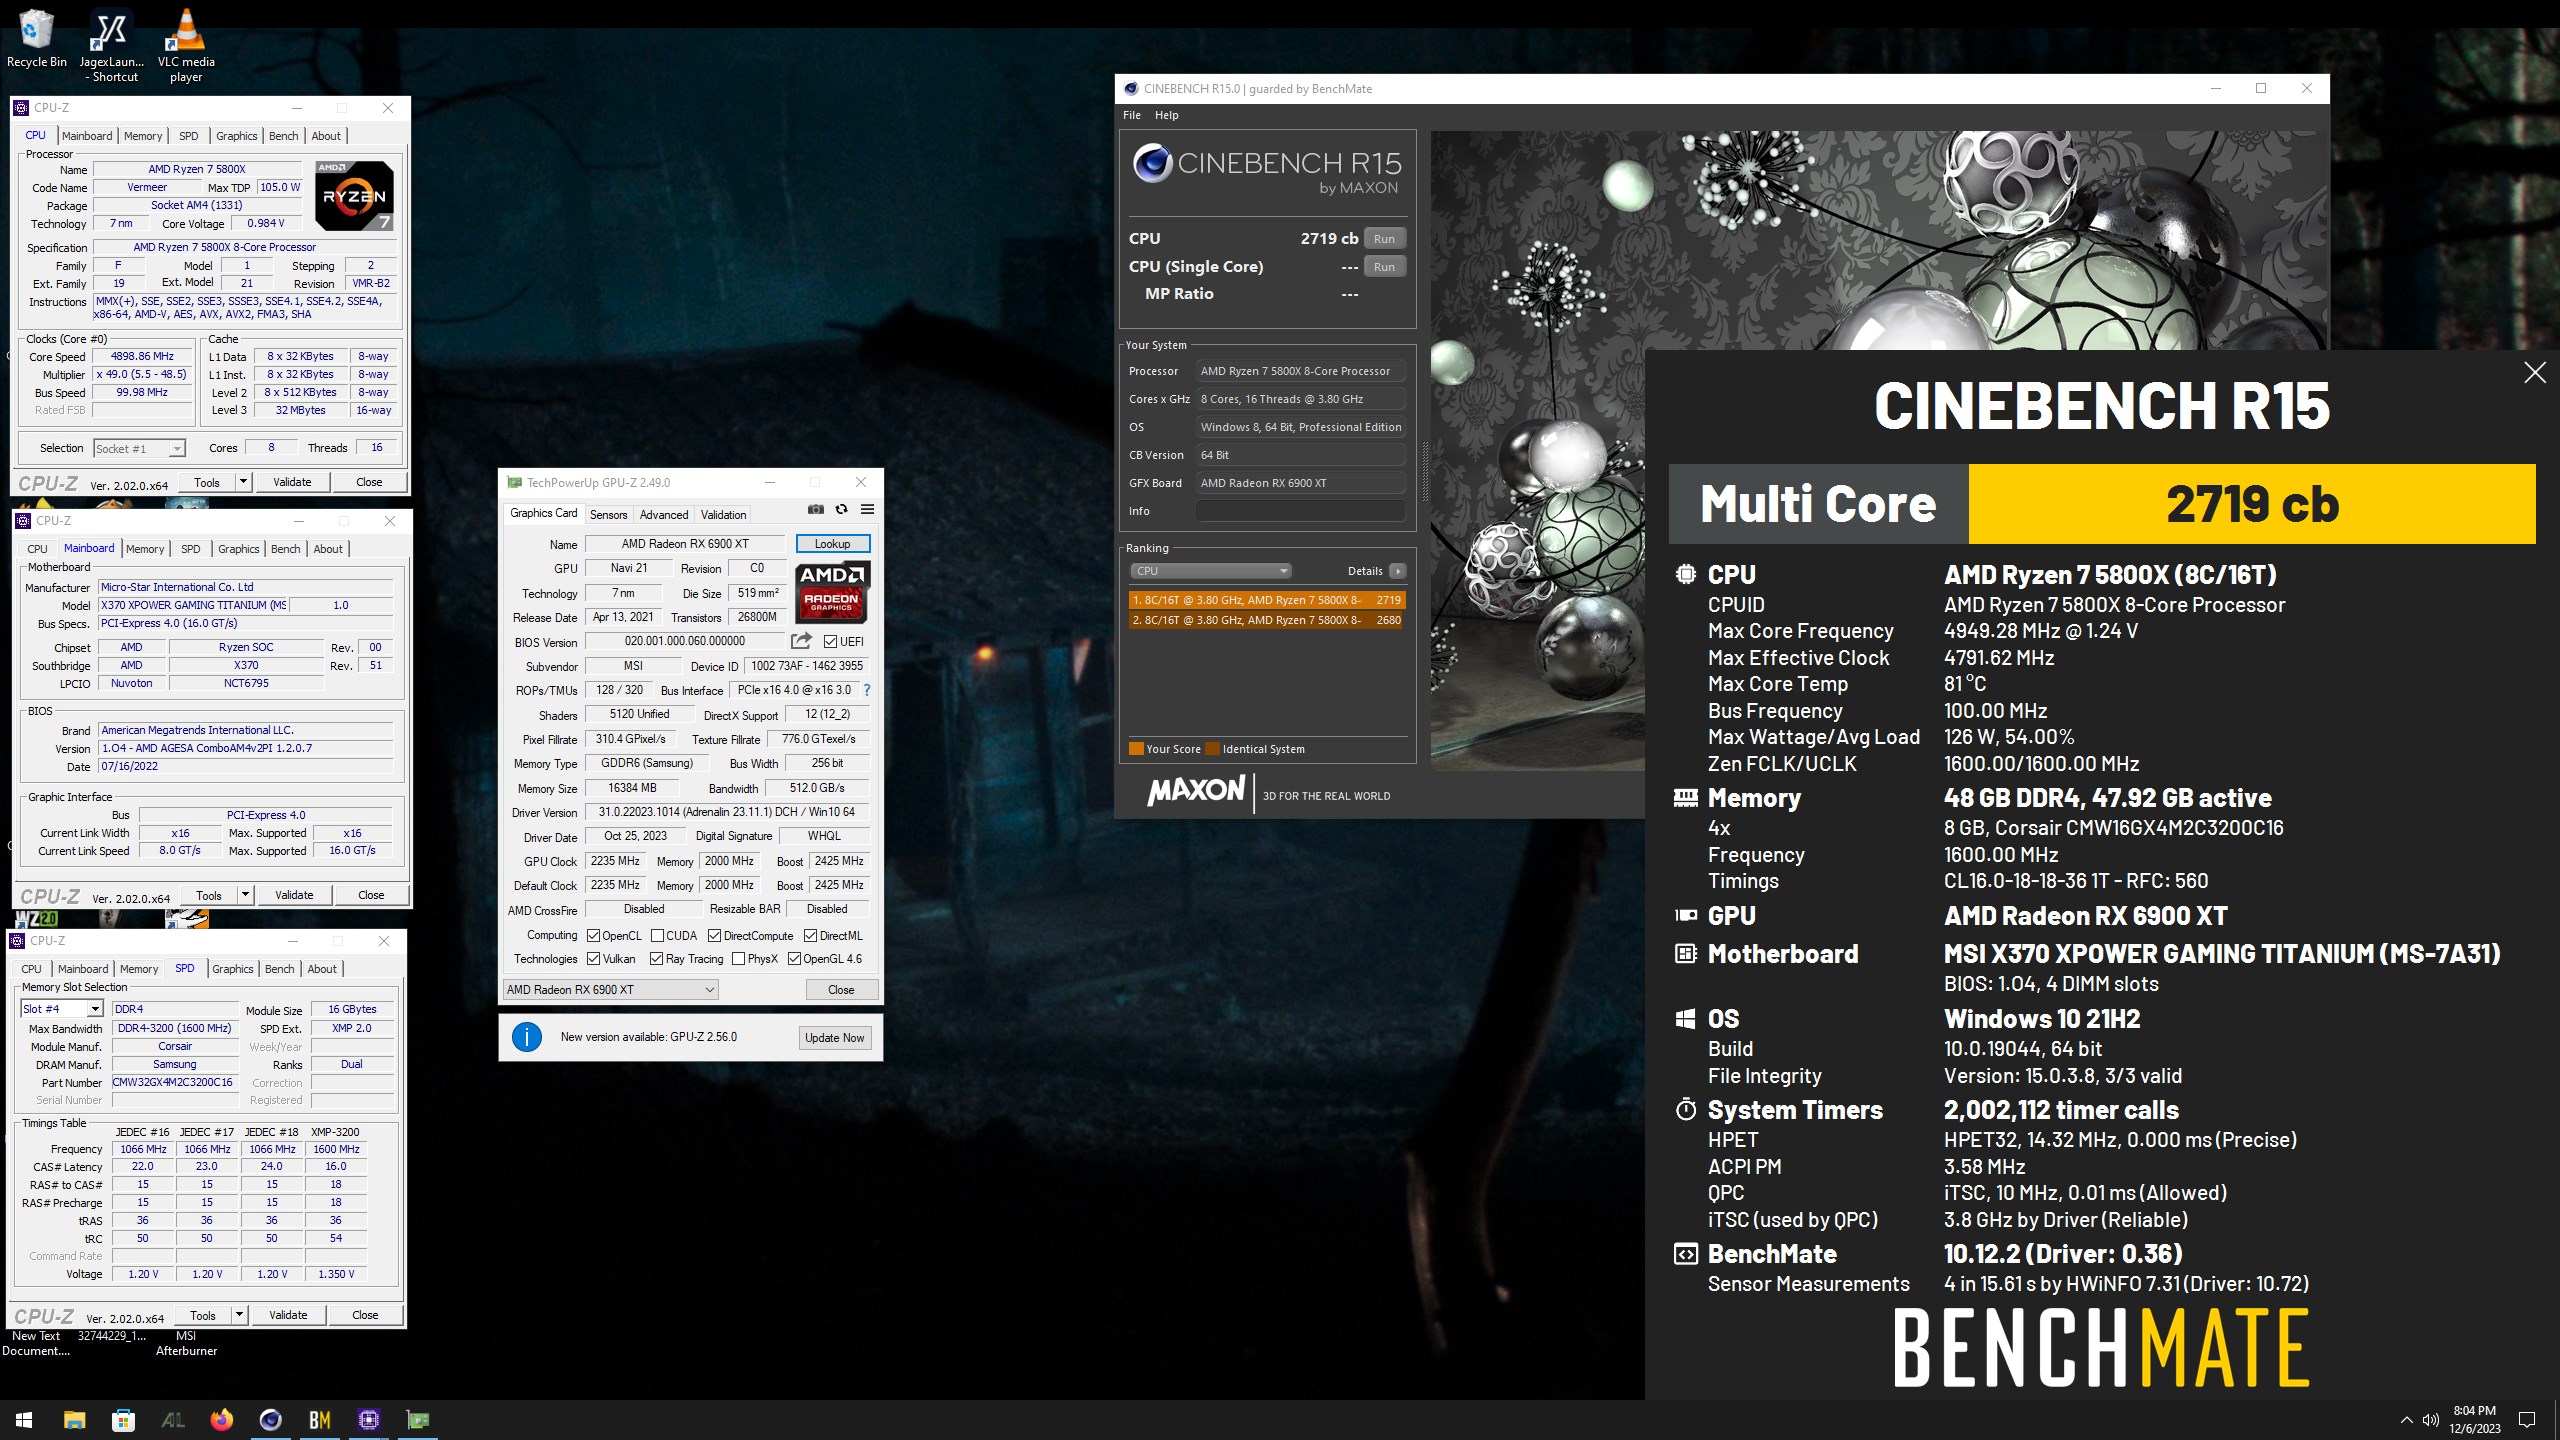Click the Ryzen 7 logo in CPU-Z
This screenshot has height=1440, width=2560.
click(354, 196)
